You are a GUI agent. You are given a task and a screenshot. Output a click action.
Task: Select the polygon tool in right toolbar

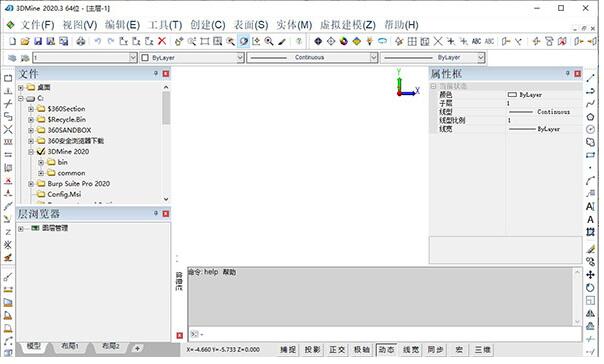[590, 117]
